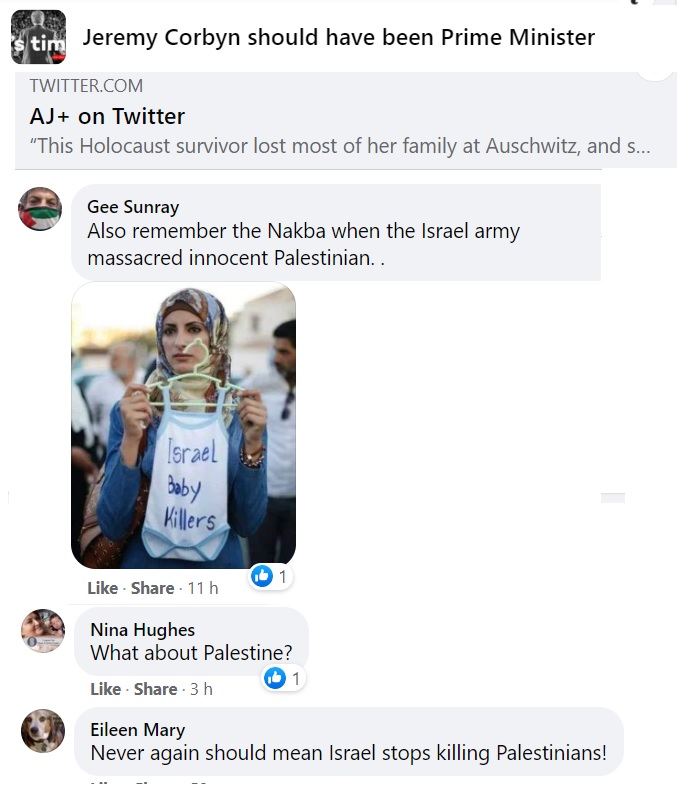Open the Jeremy Corbyn page title

338,38
